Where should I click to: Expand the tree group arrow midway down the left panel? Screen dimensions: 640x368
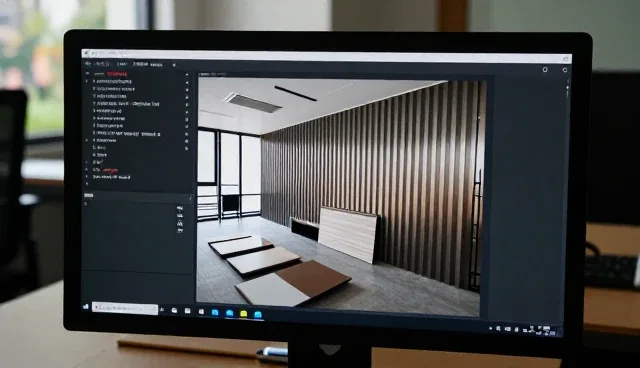pos(87,140)
